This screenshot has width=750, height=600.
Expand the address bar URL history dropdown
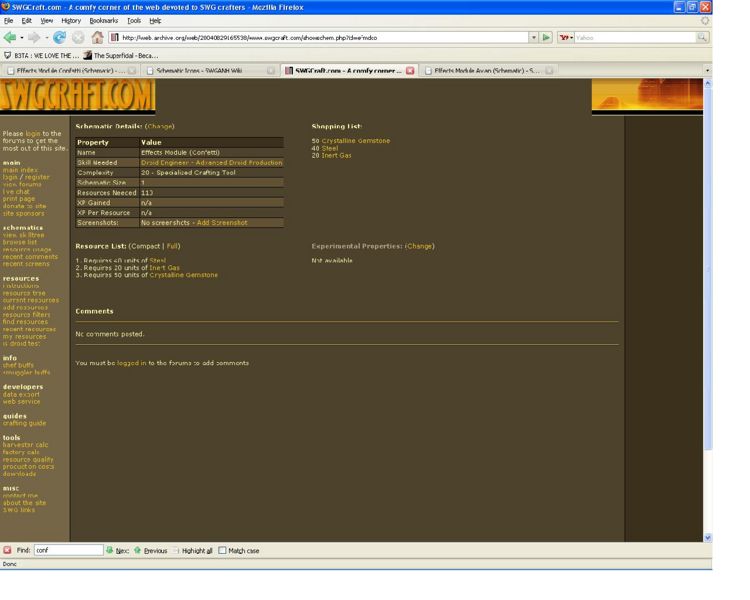click(x=533, y=37)
